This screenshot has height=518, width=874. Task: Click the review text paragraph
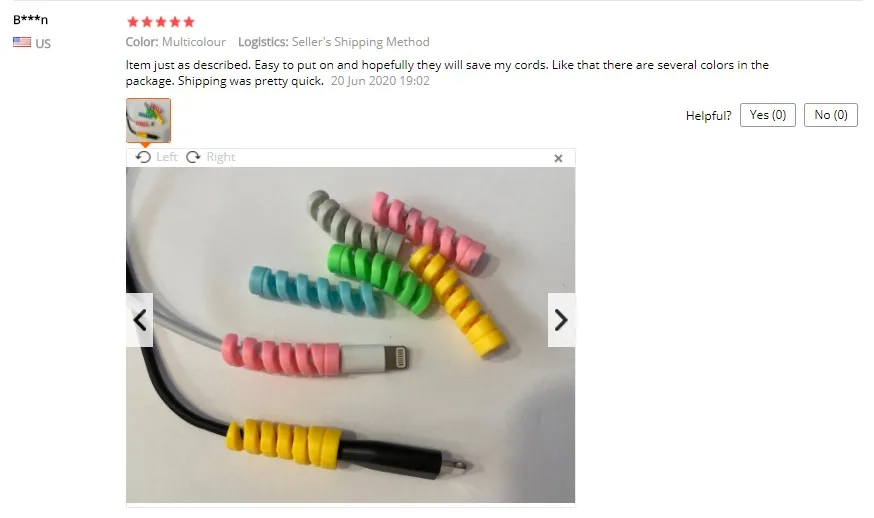tap(447, 72)
